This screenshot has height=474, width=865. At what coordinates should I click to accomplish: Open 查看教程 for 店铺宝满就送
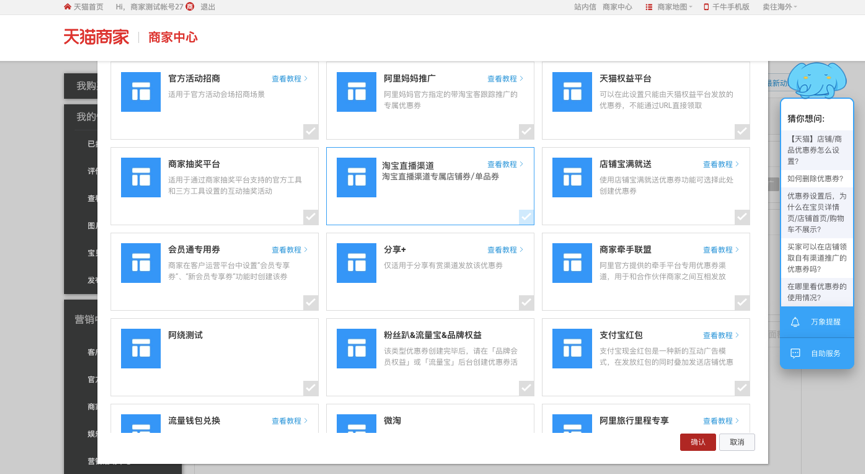(721, 164)
